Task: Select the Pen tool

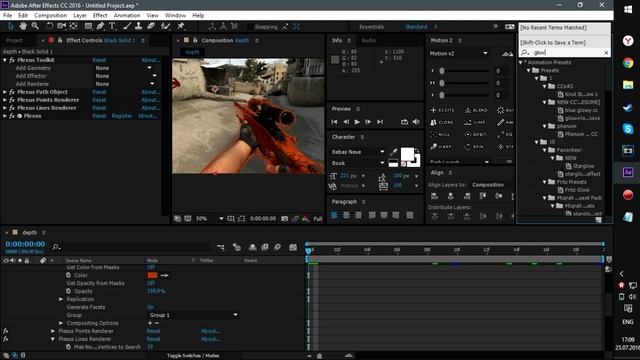Action: [x=100, y=26]
